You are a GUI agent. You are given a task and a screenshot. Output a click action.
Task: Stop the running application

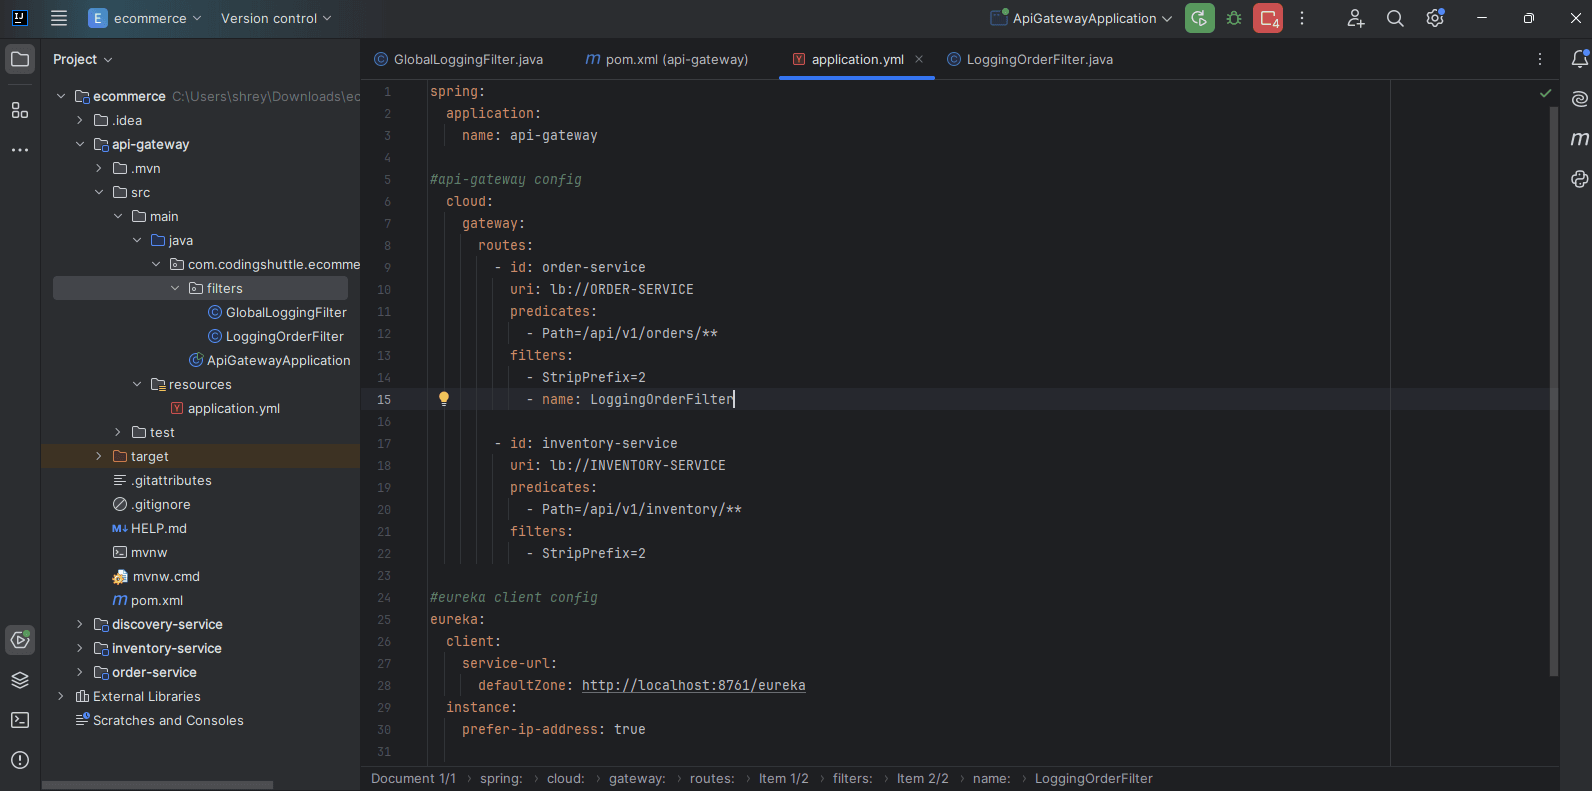click(1268, 18)
